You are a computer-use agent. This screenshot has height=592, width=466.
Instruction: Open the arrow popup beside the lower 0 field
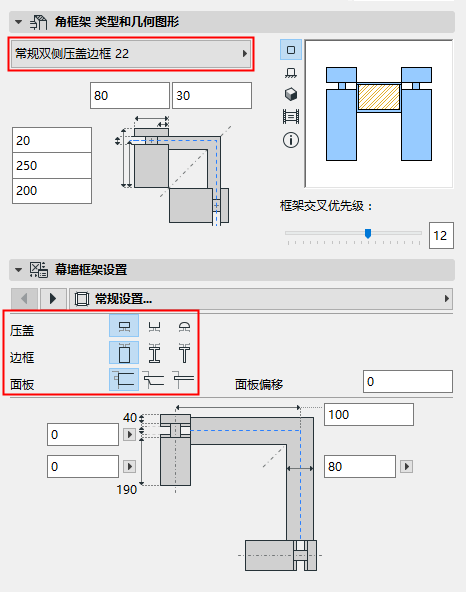pos(130,467)
